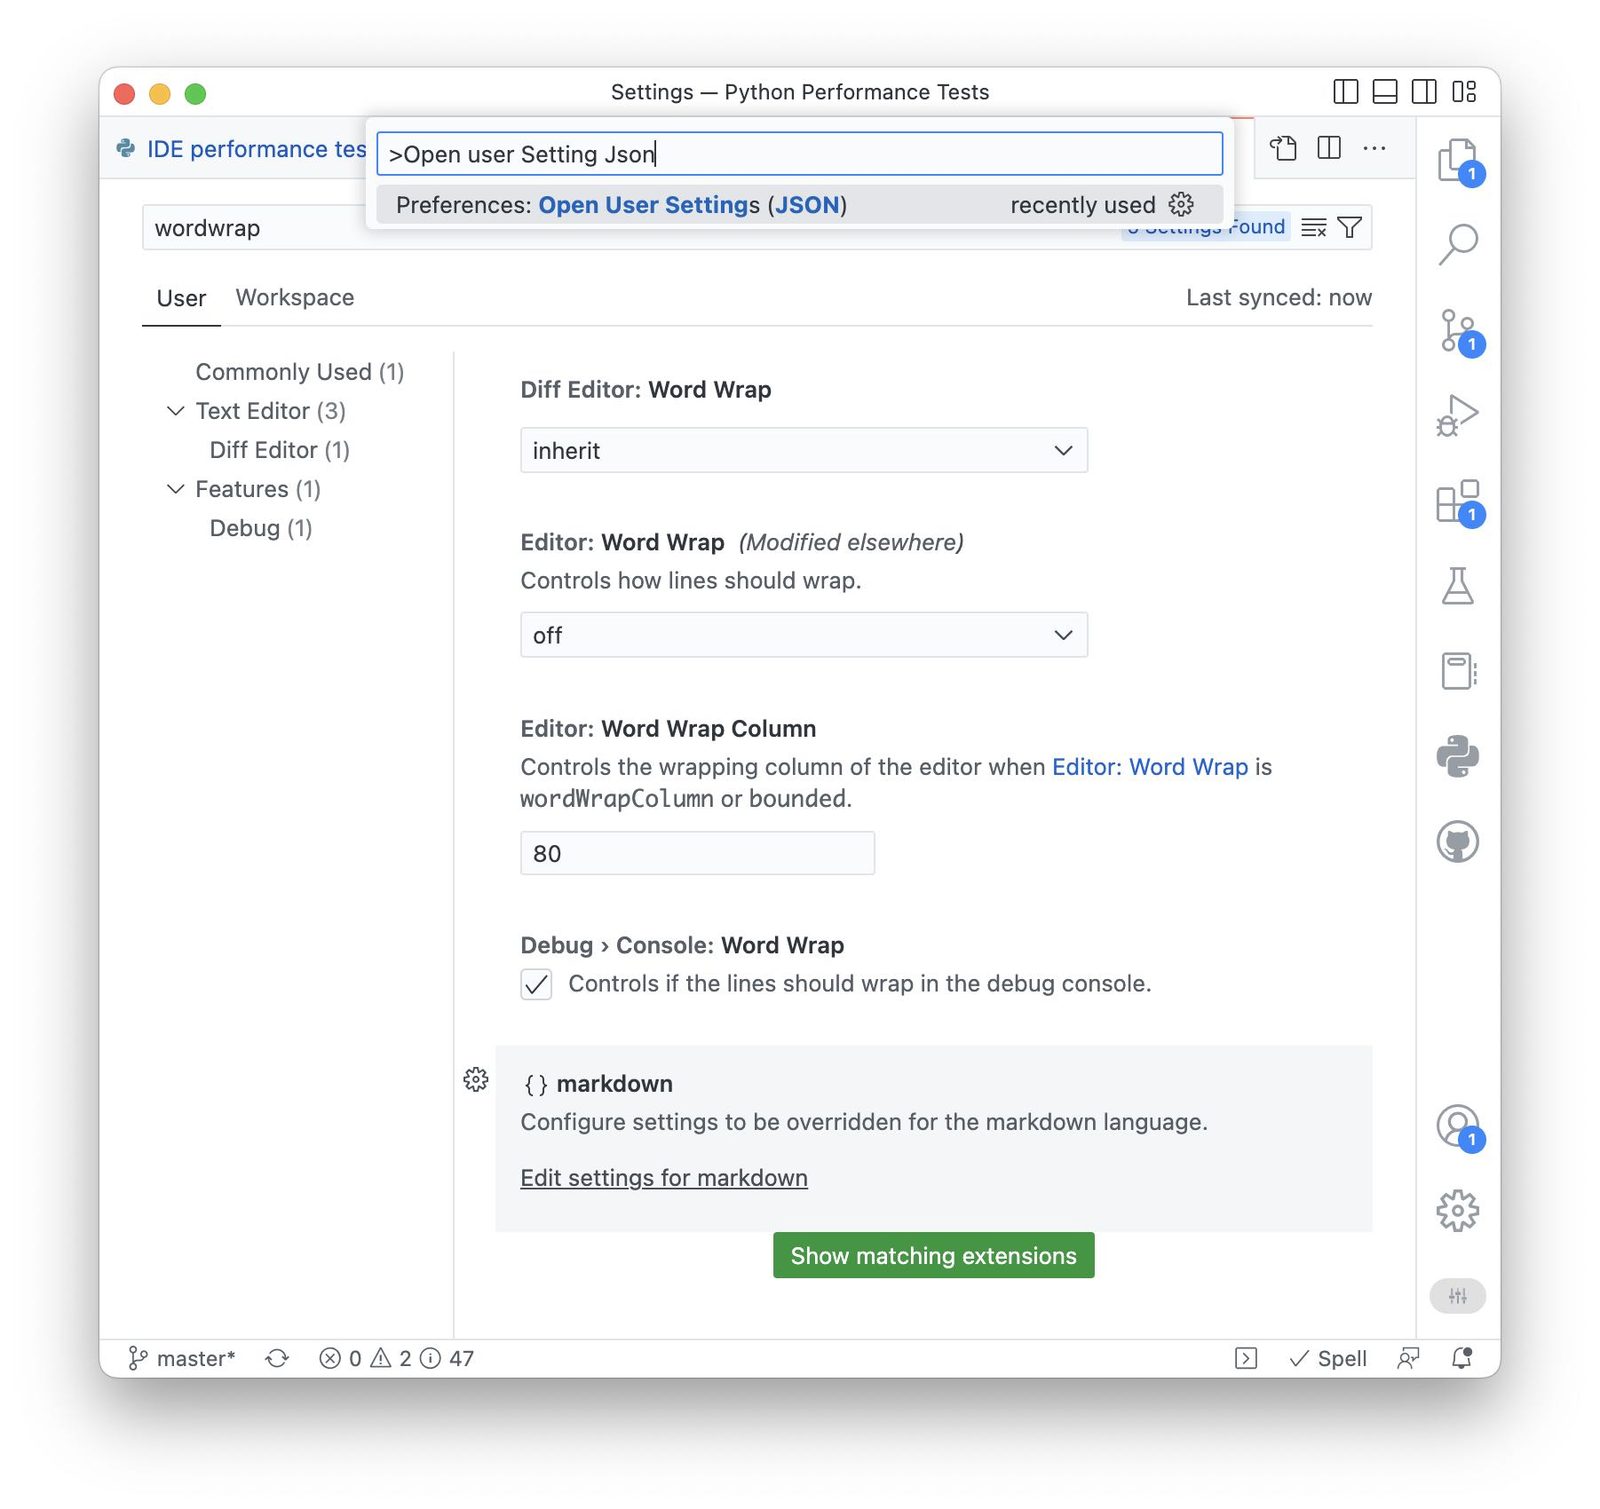Open the Search view icon
1600x1509 pixels.
(1457, 243)
